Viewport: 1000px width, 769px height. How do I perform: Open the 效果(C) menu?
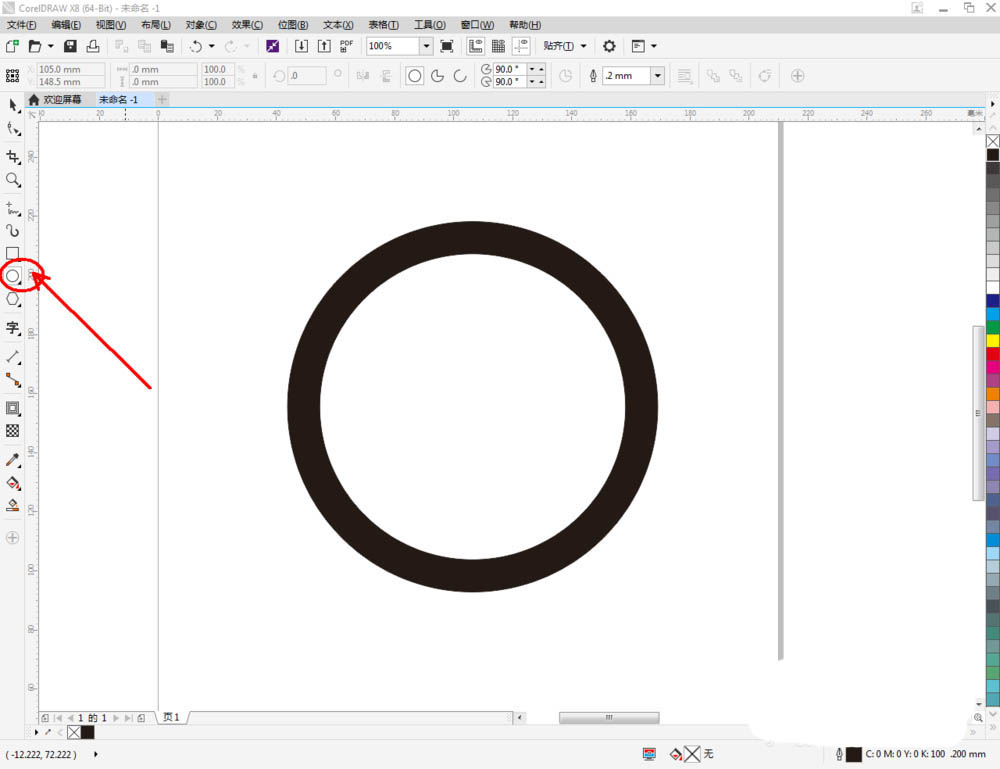coord(247,24)
